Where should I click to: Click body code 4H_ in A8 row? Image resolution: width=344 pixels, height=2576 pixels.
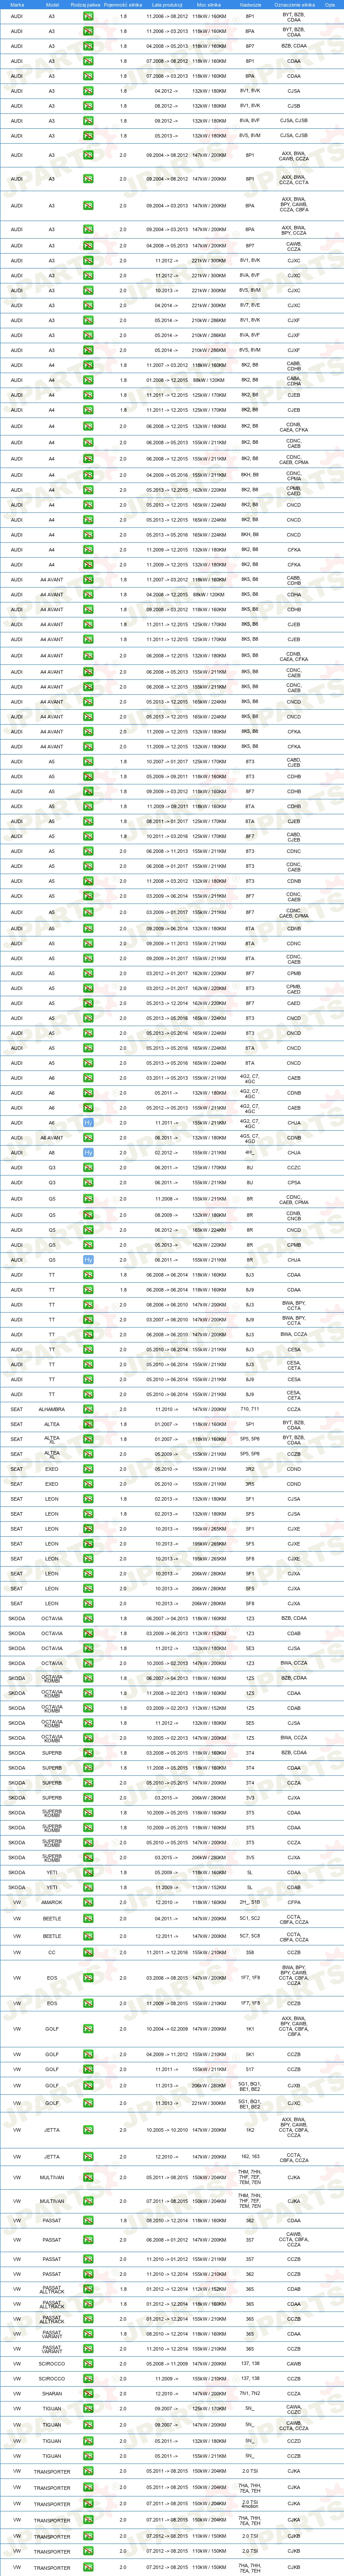click(250, 1153)
